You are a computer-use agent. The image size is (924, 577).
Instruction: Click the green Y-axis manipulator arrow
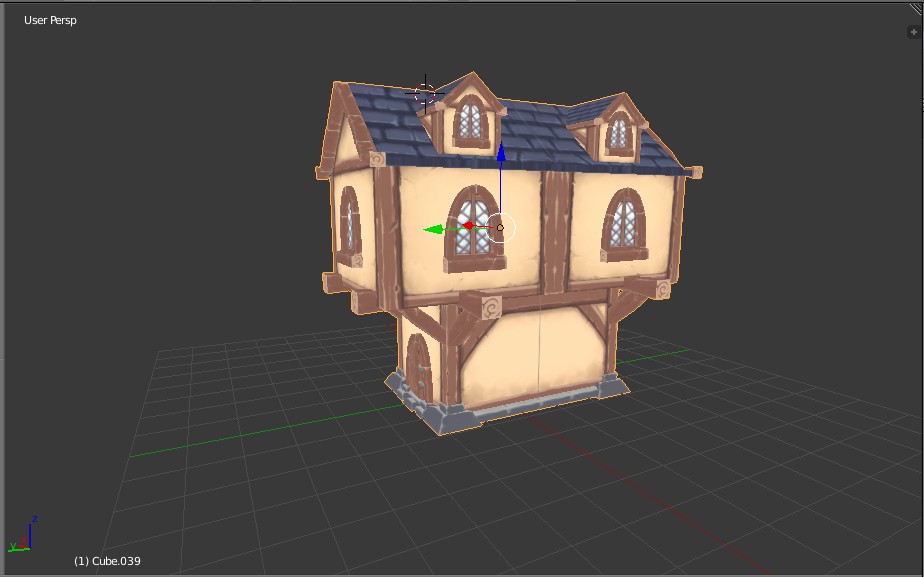(x=432, y=229)
